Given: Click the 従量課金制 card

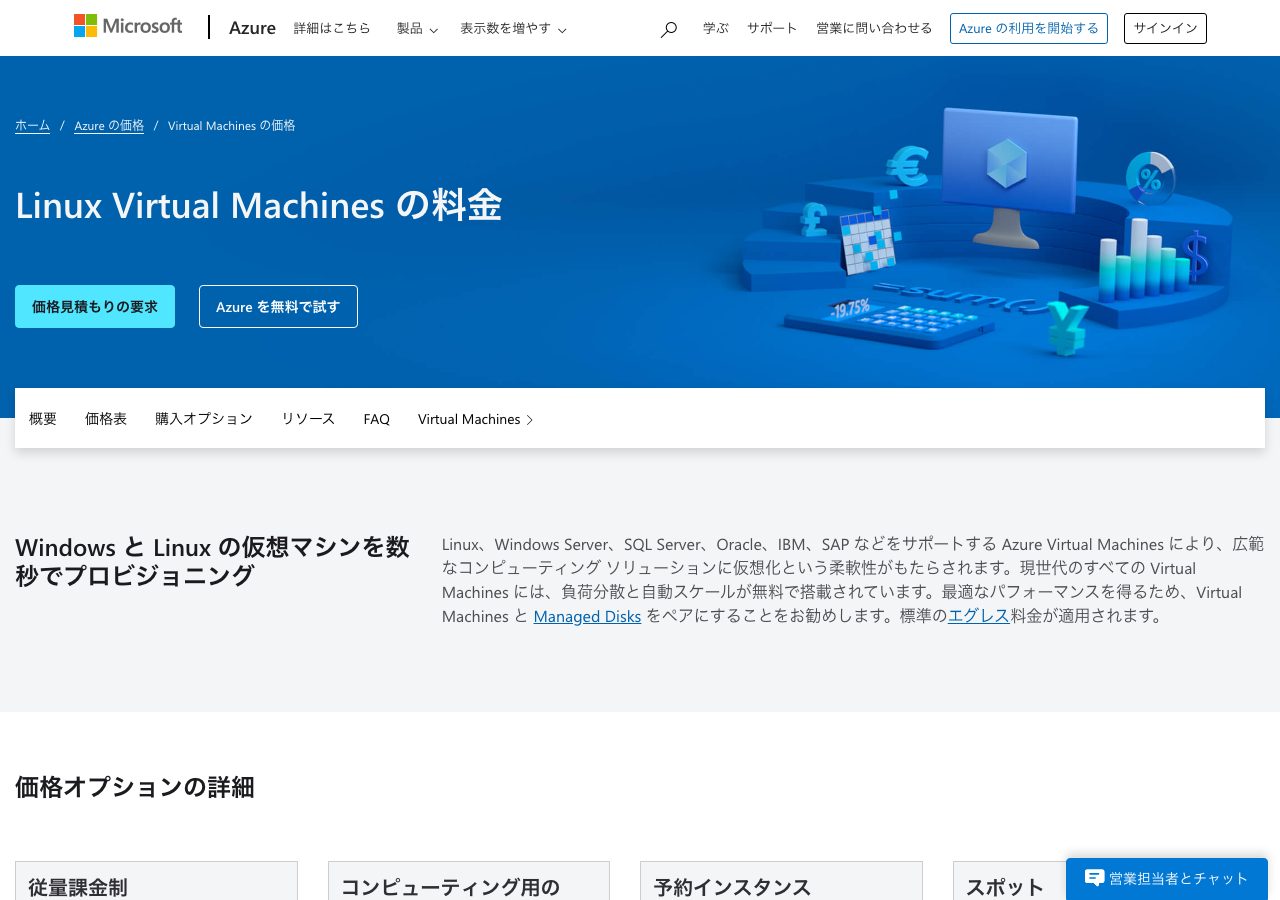Looking at the screenshot, I should [x=156, y=881].
